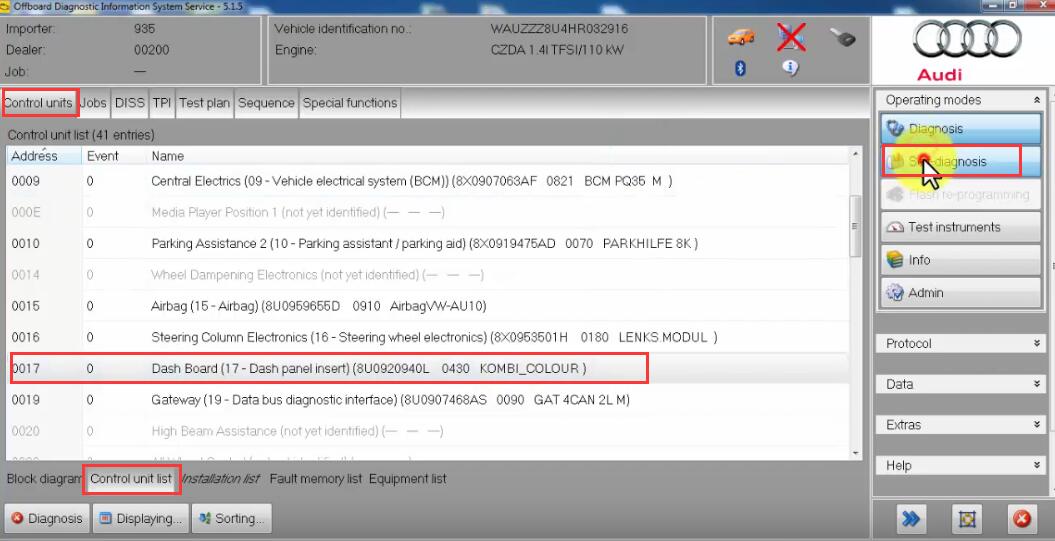Viewport: 1055px width, 541px height.
Task: Select the 0020 High Beam Assistance row
Action: click(428, 431)
